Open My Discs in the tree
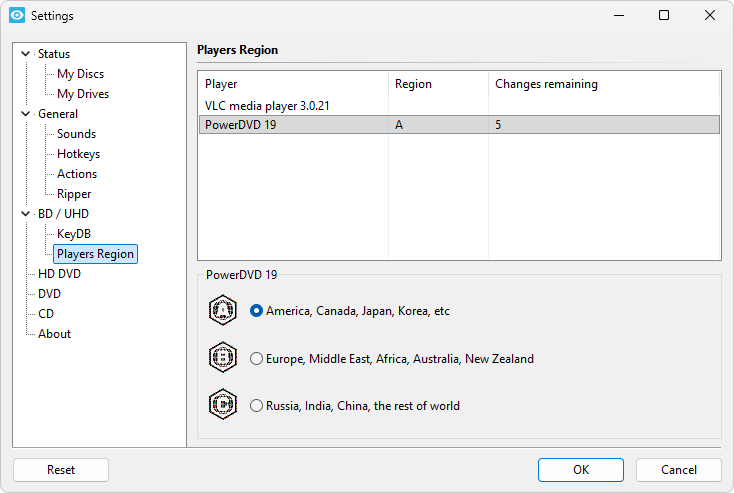This screenshot has width=734, height=493. [x=81, y=74]
